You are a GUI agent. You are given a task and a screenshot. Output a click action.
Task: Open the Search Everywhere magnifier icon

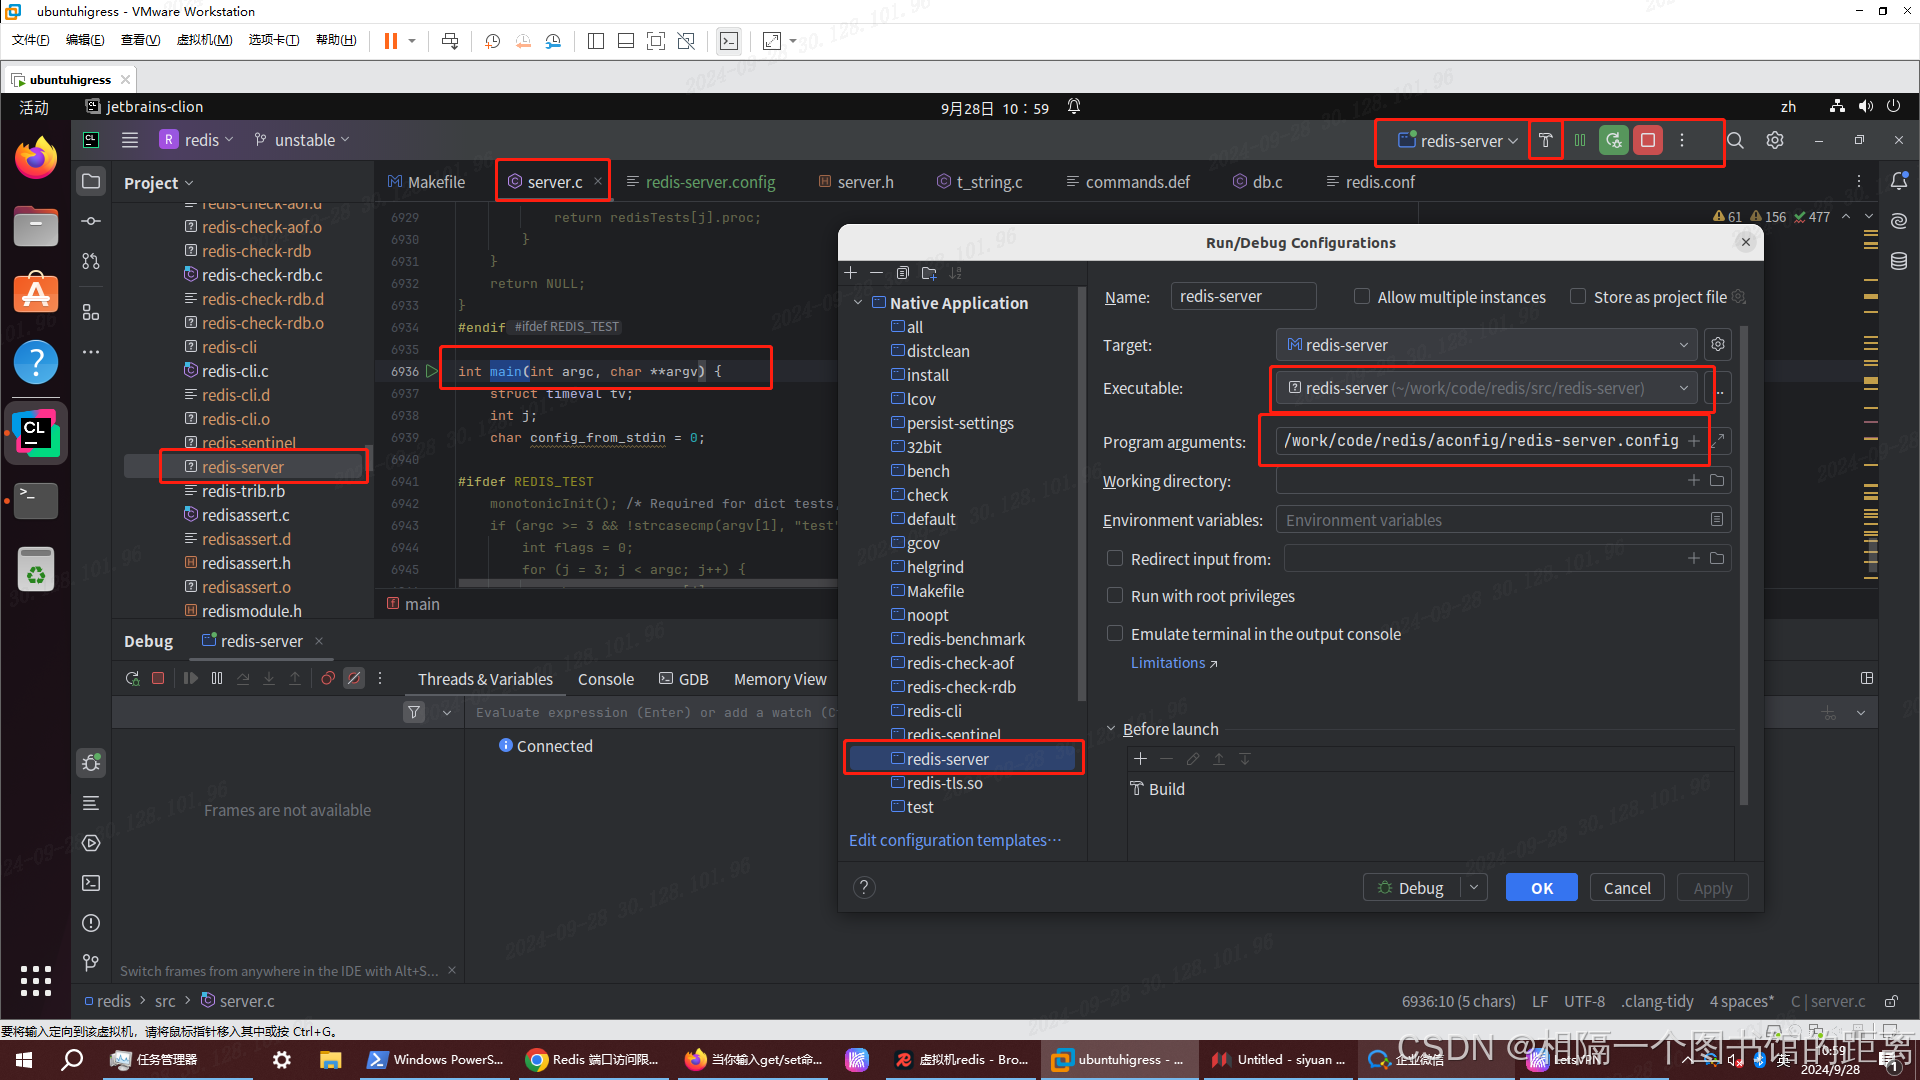[x=1735, y=141]
